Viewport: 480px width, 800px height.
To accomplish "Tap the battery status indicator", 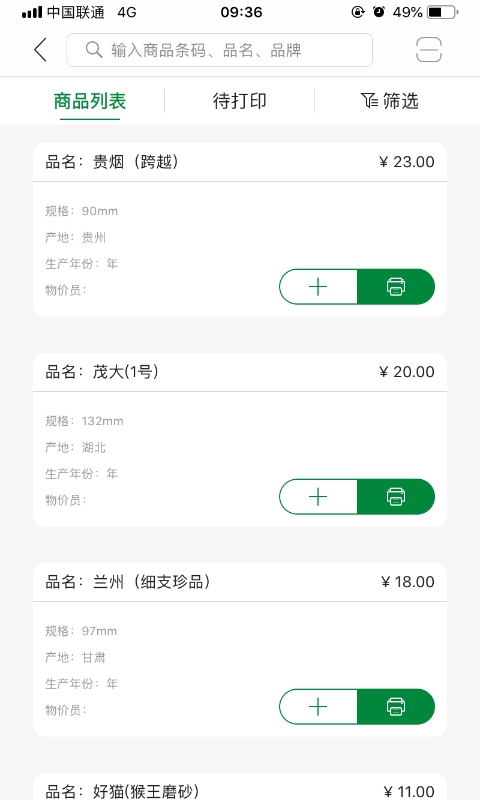I will (x=442, y=12).
